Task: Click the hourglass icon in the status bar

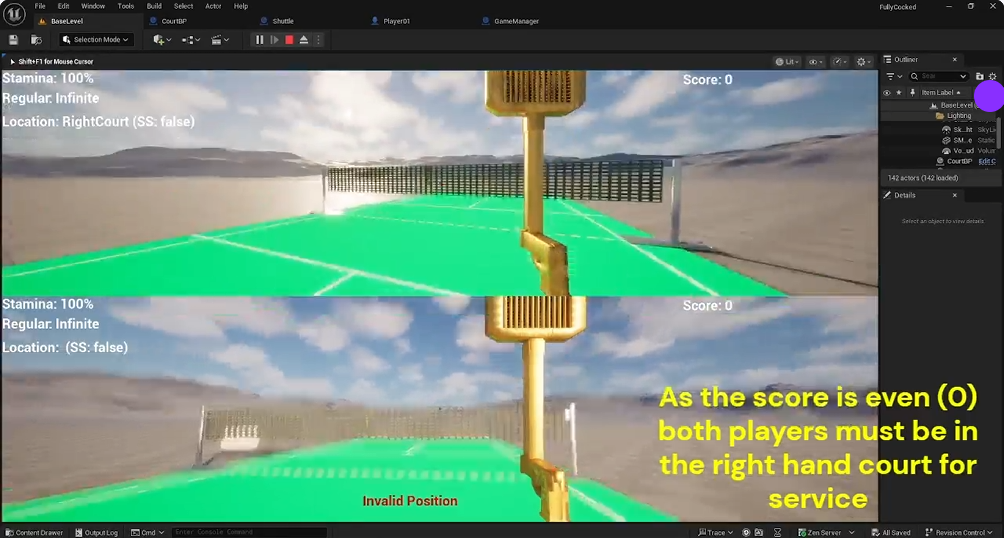Action: 777,532
